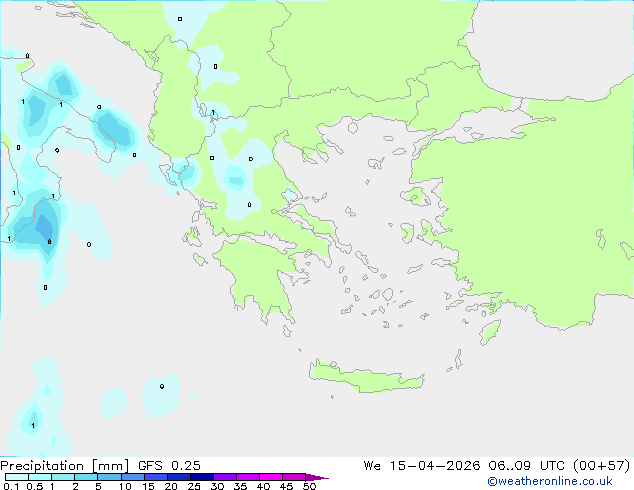Select the 0.5–1 mm legend color swatch
The image size is (634, 490).
40,477
